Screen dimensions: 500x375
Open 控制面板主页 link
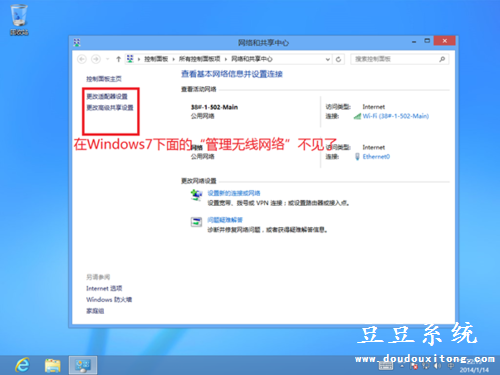pyautogui.click(x=104, y=79)
